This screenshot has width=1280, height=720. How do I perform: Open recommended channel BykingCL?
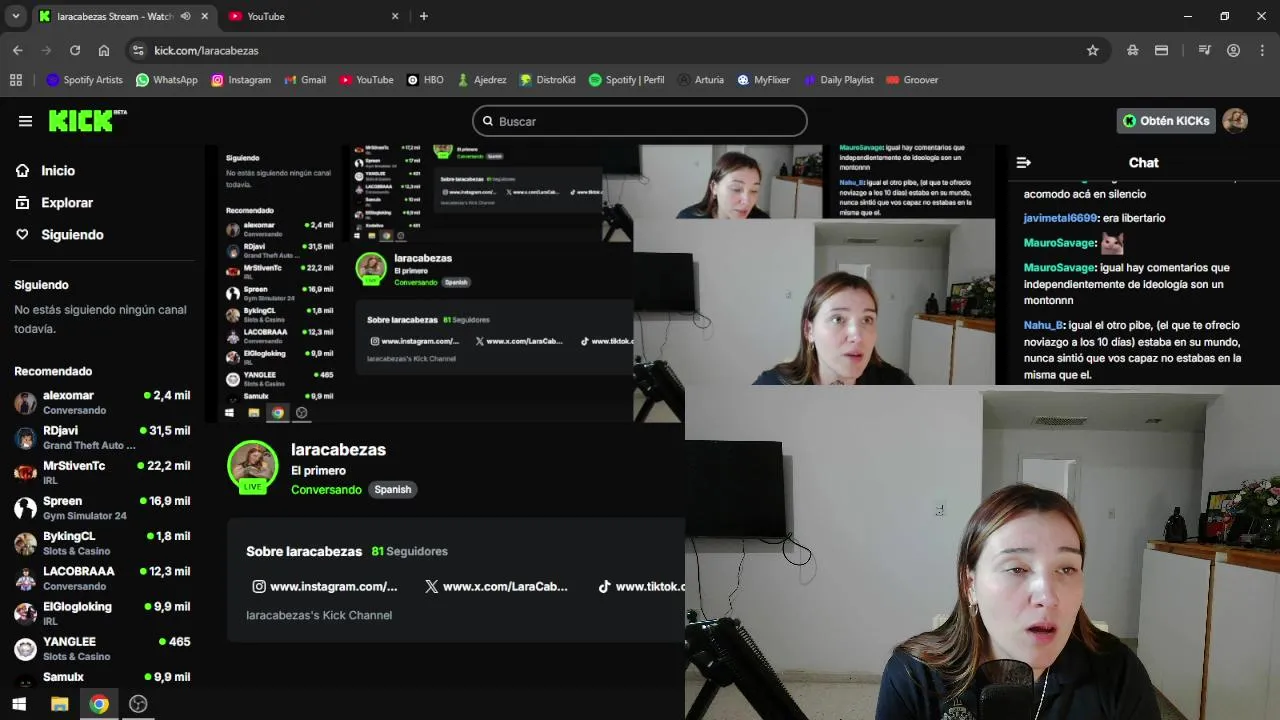pyautogui.click(x=102, y=543)
